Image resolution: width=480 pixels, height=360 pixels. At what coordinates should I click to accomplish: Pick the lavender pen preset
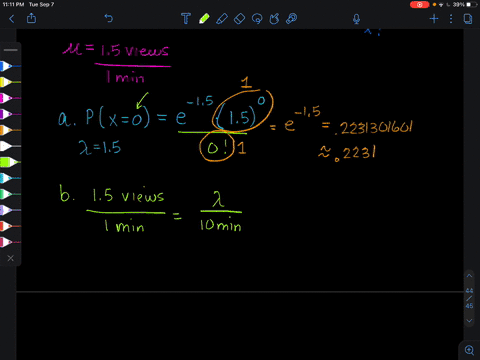click(10, 210)
